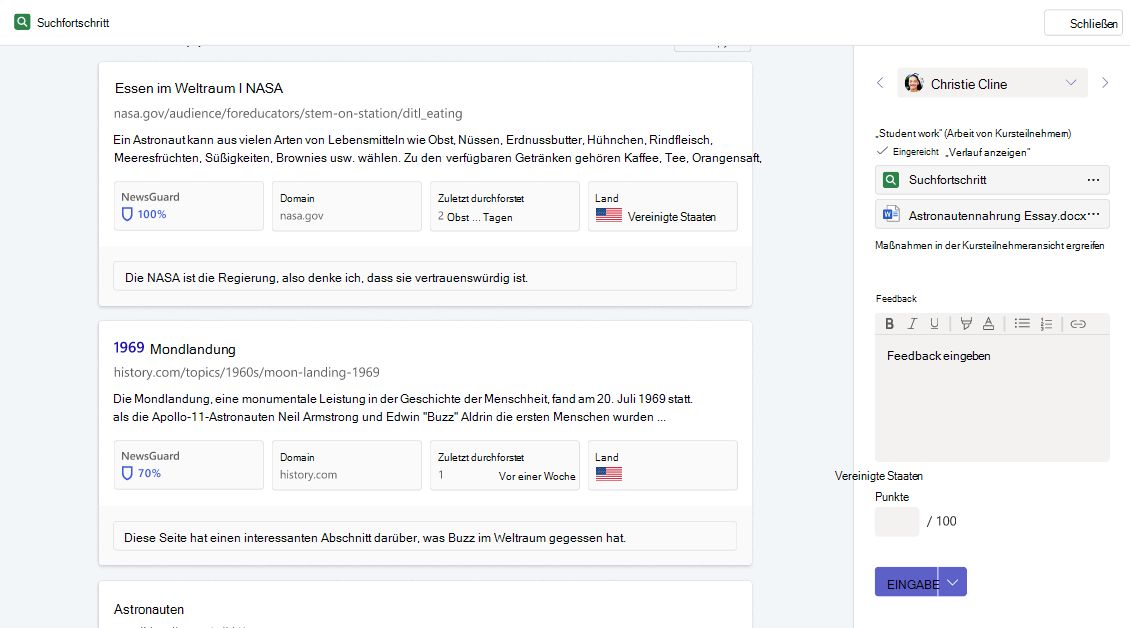Image resolution: width=1130 pixels, height=628 pixels.
Task: Click the student note about NASA trustworthiness
Action: click(425, 277)
